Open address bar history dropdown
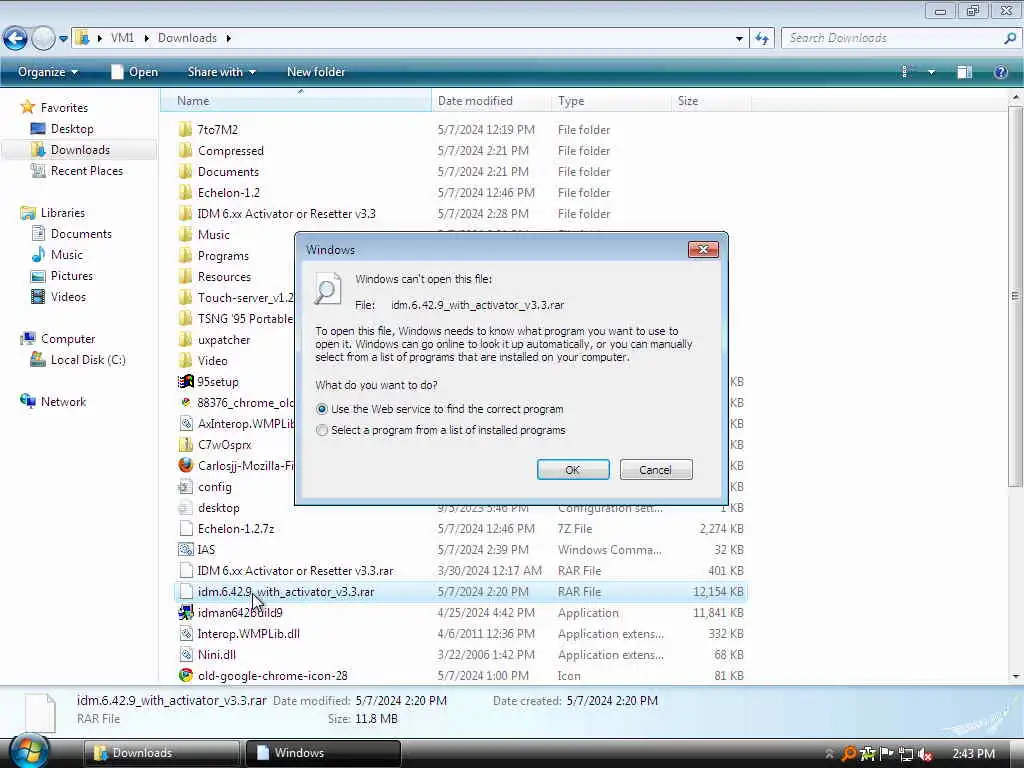 [739, 39]
